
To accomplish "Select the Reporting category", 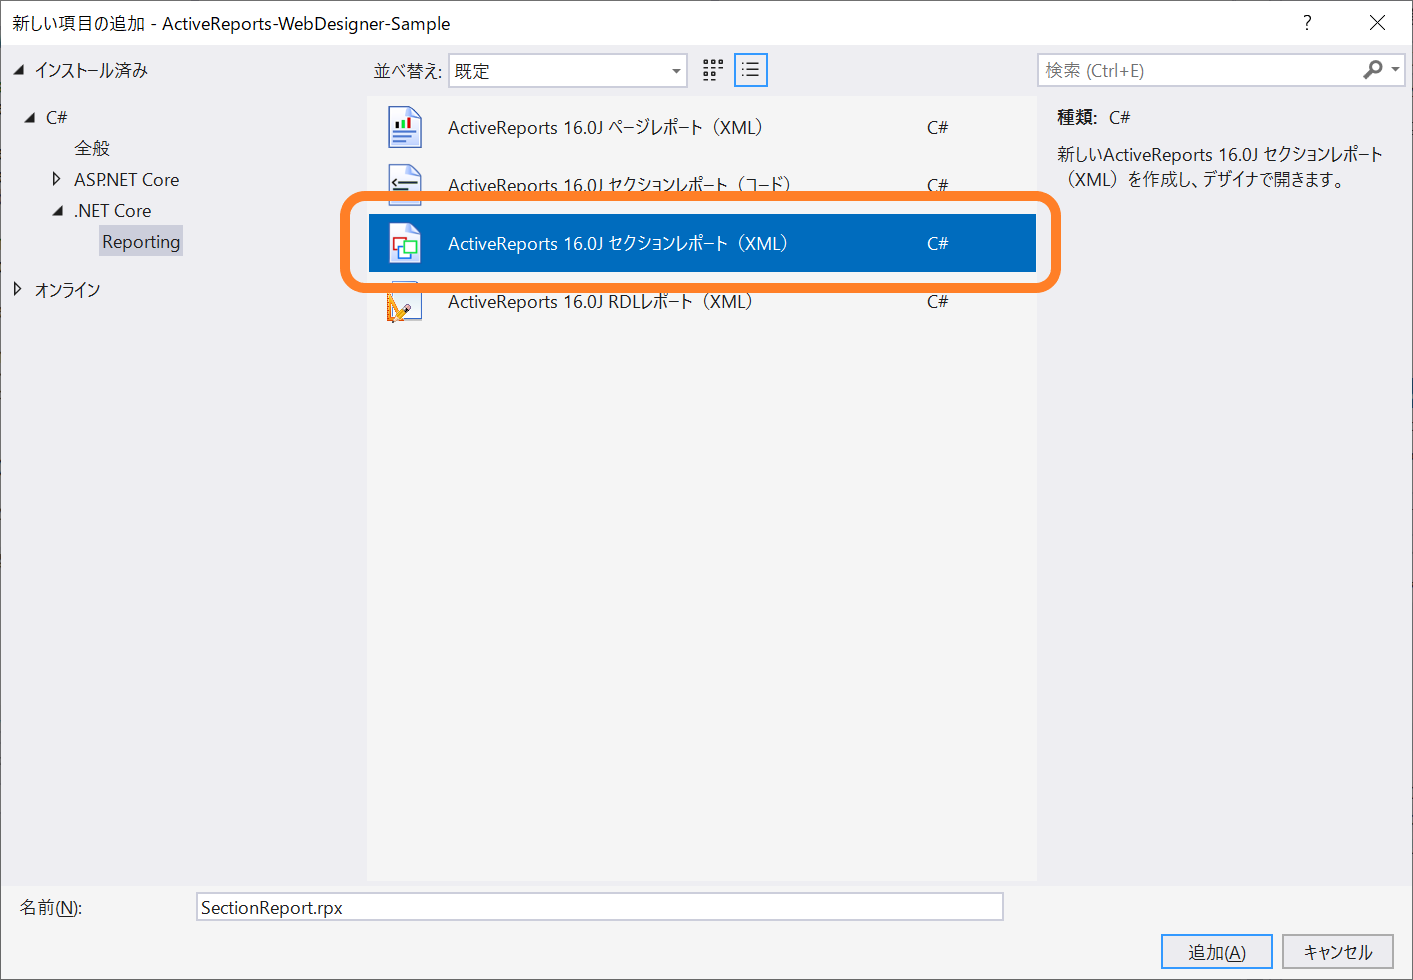I will 141,242.
